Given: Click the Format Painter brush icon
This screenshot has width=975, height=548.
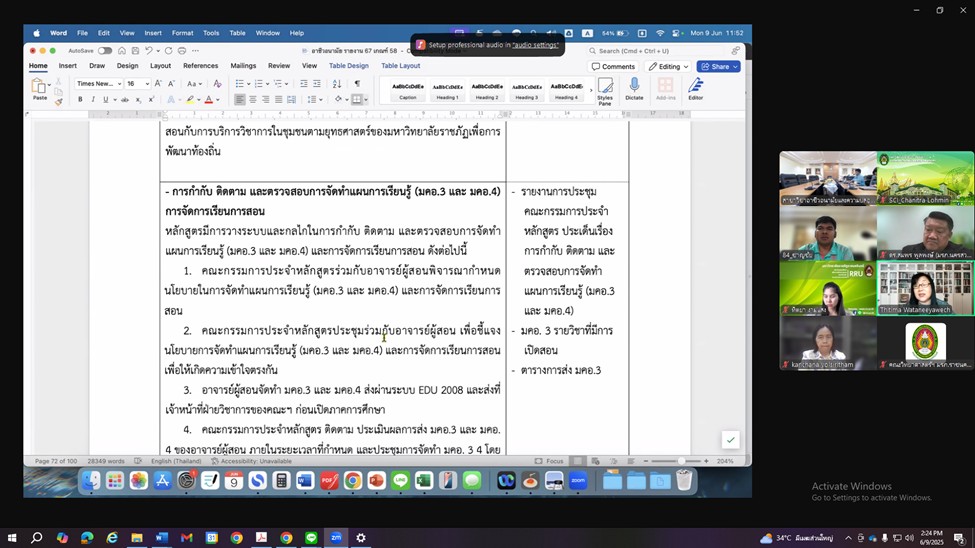Looking at the screenshot, I should tap(59, 100).
